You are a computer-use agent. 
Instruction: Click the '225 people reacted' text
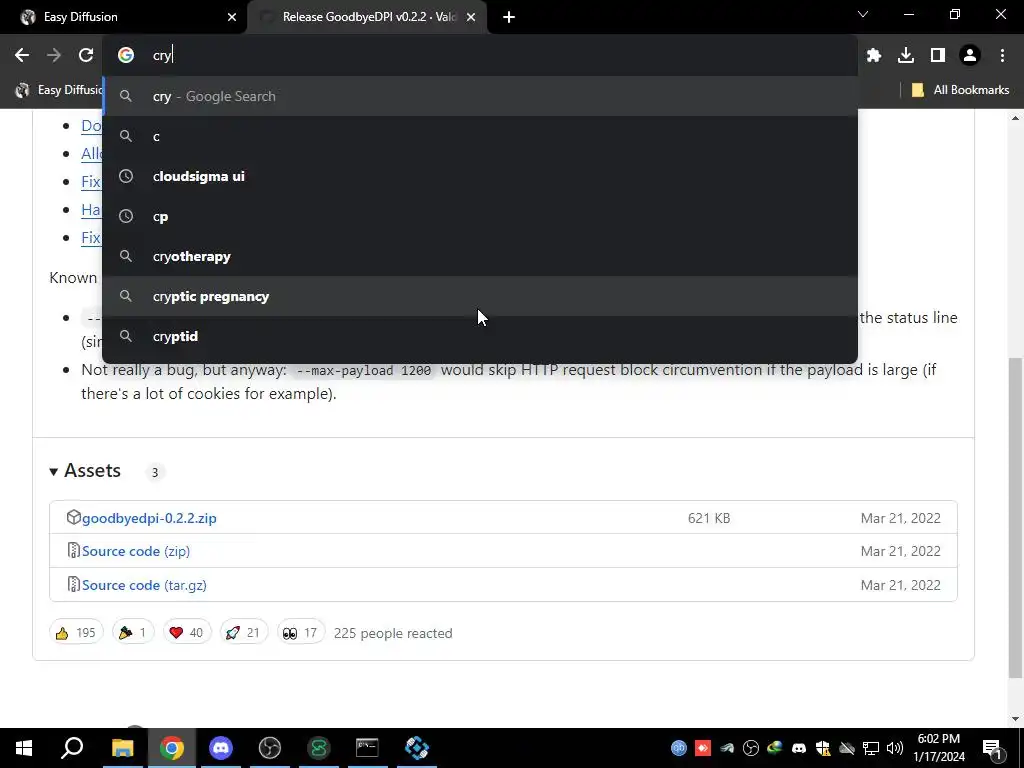point(393,633)
